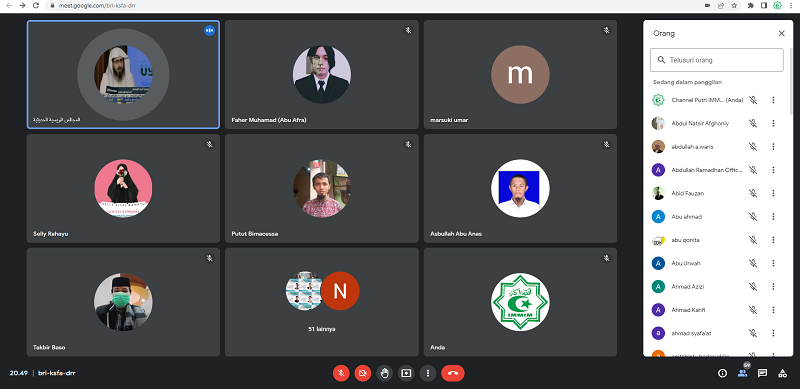
Task: Bookmark this page with the star icon
Action: 734,6
